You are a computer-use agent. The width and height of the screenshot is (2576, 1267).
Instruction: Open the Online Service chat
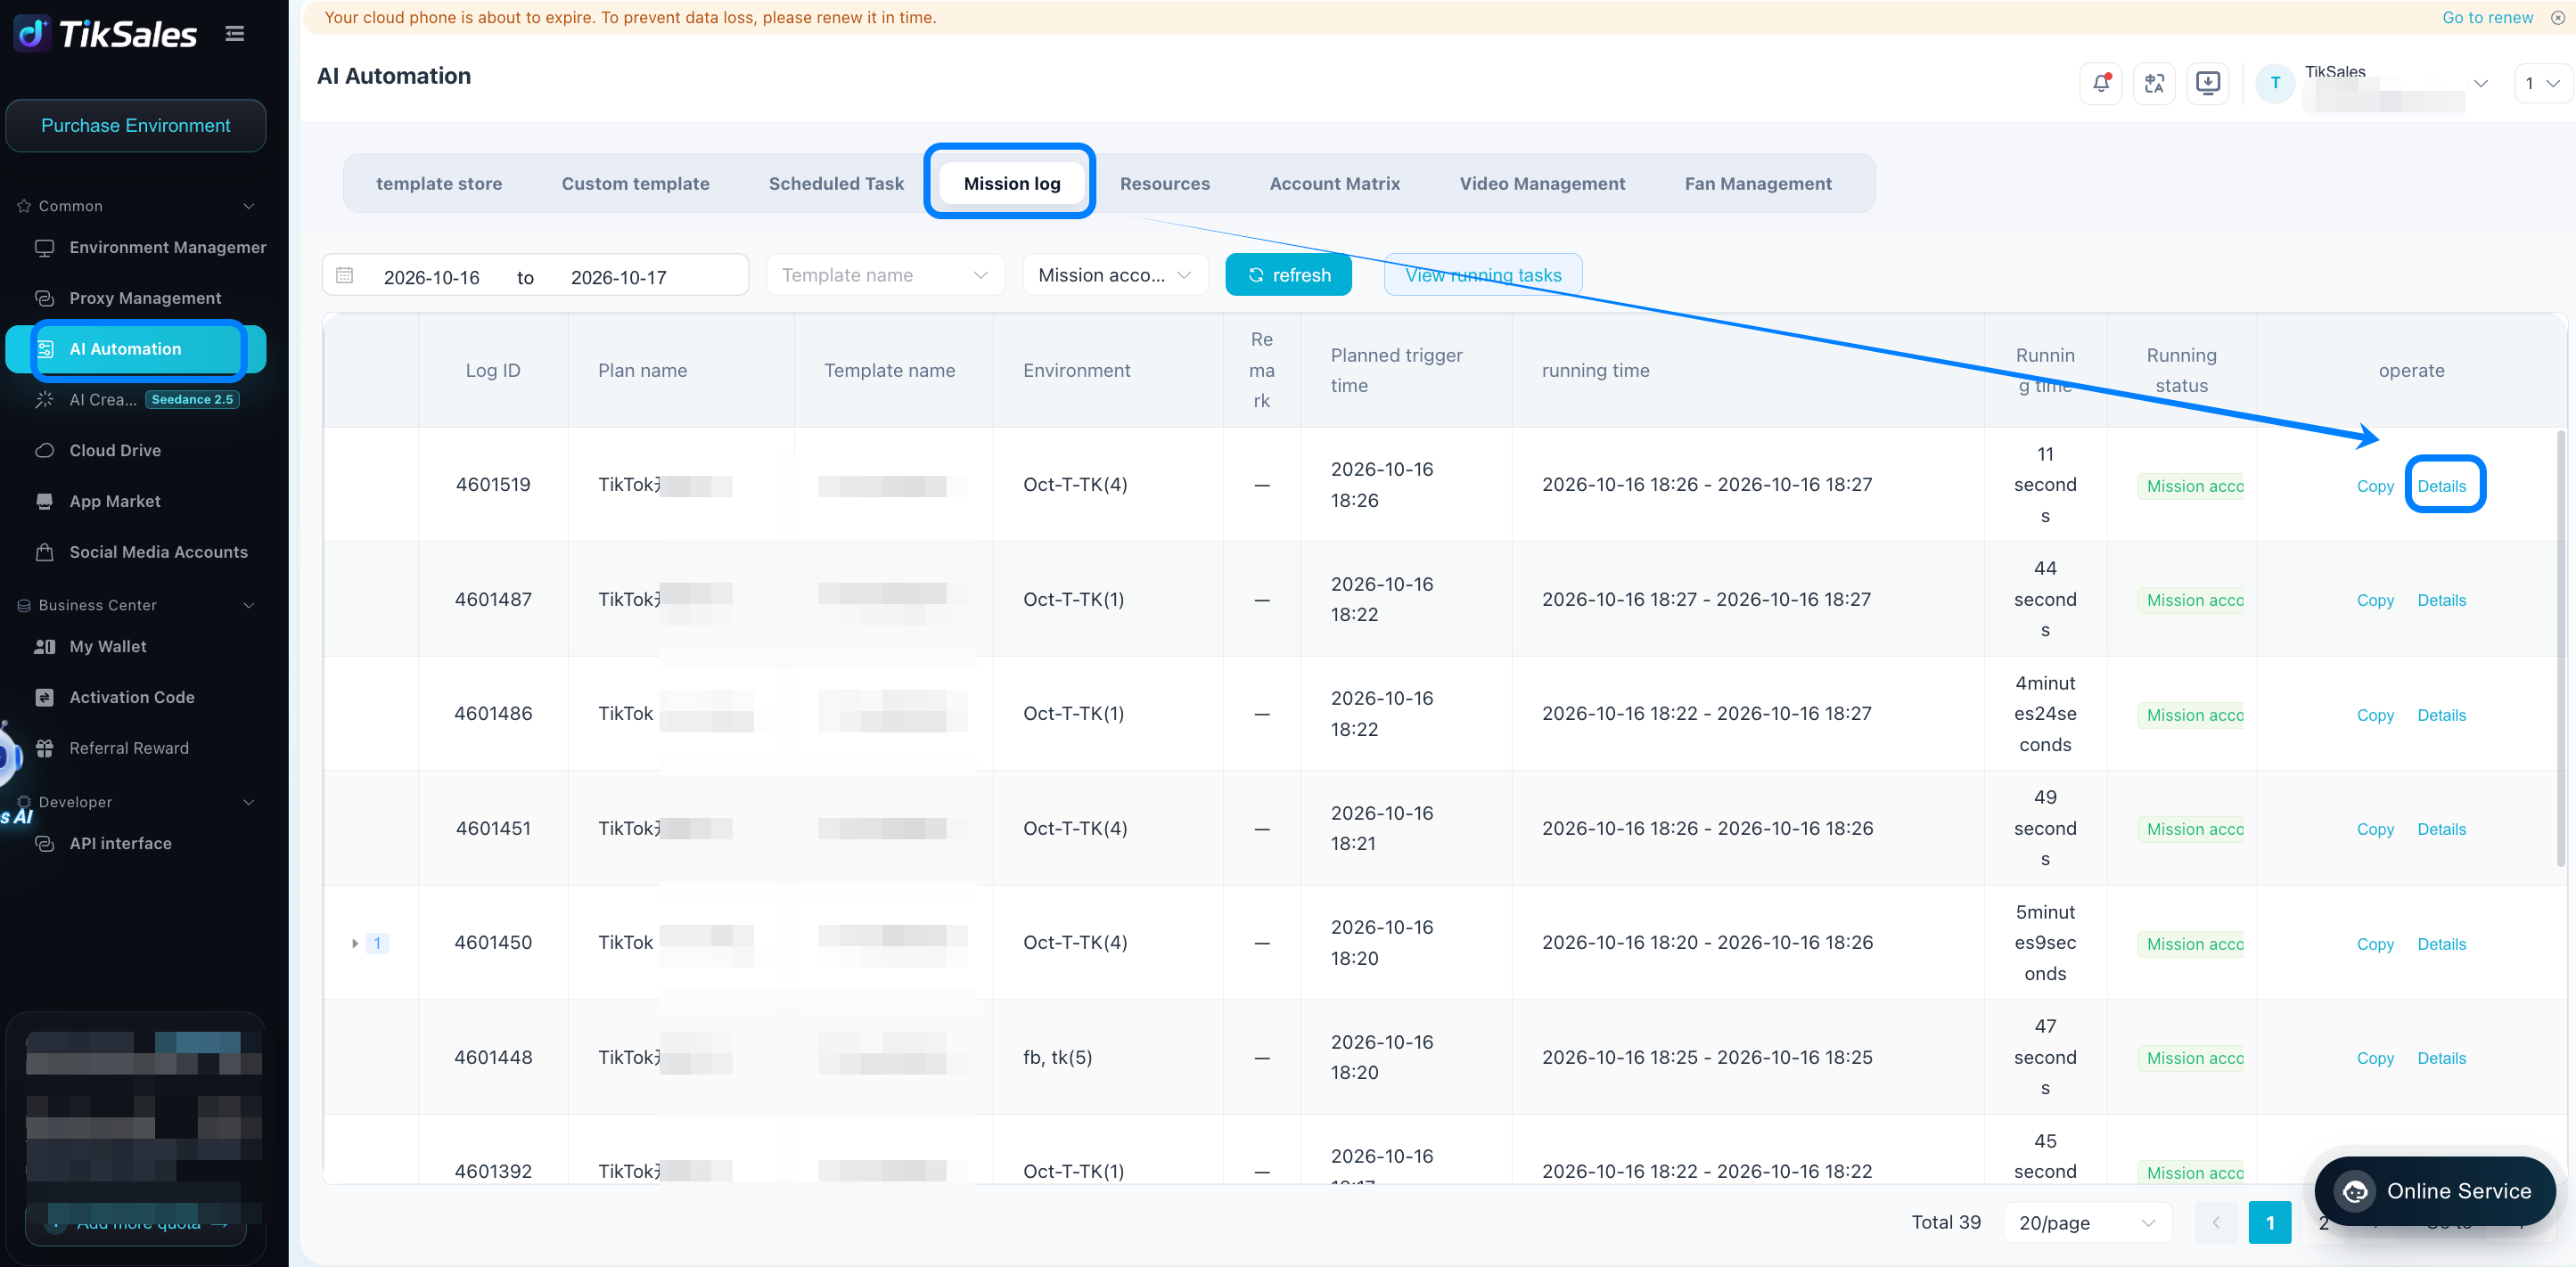tap(2435, 1191)
